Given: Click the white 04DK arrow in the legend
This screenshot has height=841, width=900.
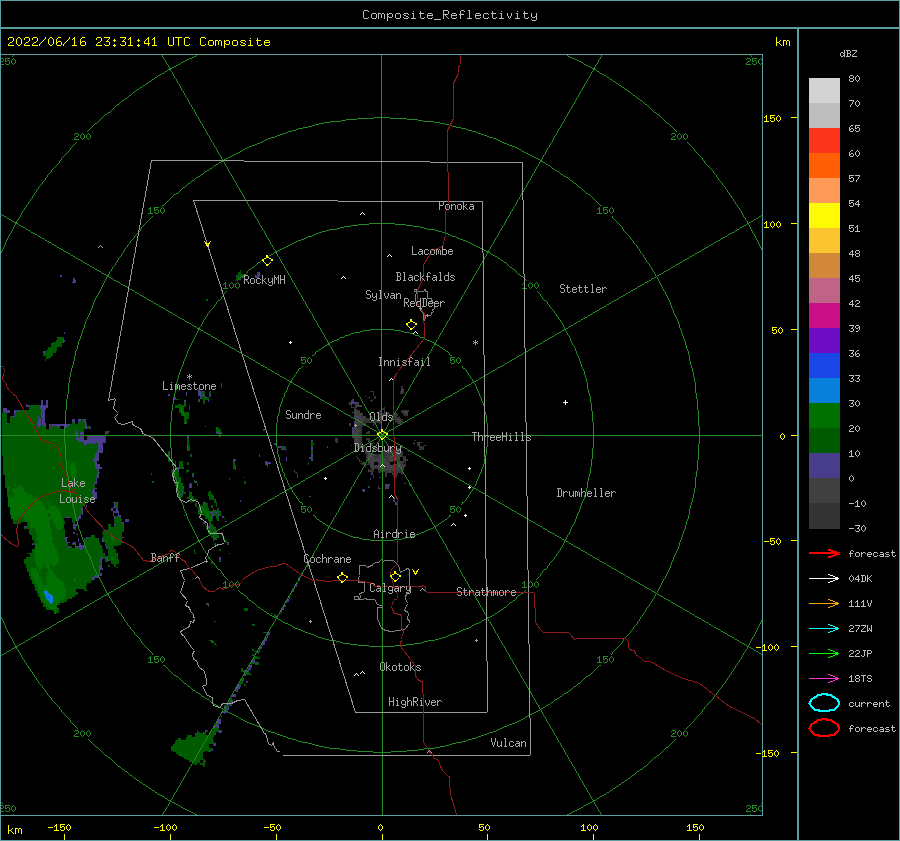Looking at the screenshot, I should (824, 579).
